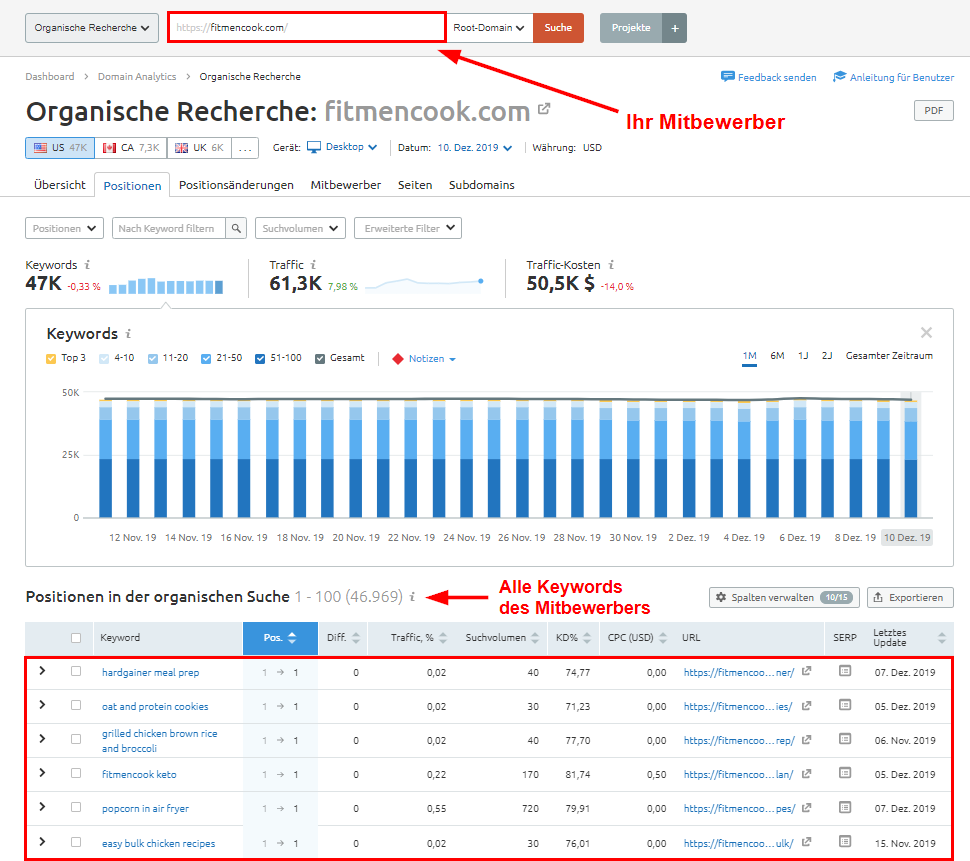Image resolution: width=970 pixels, height=861 pixels.
Task: Open SERP snapshot for fitmencook keto
Action: [x=845, y=773]
